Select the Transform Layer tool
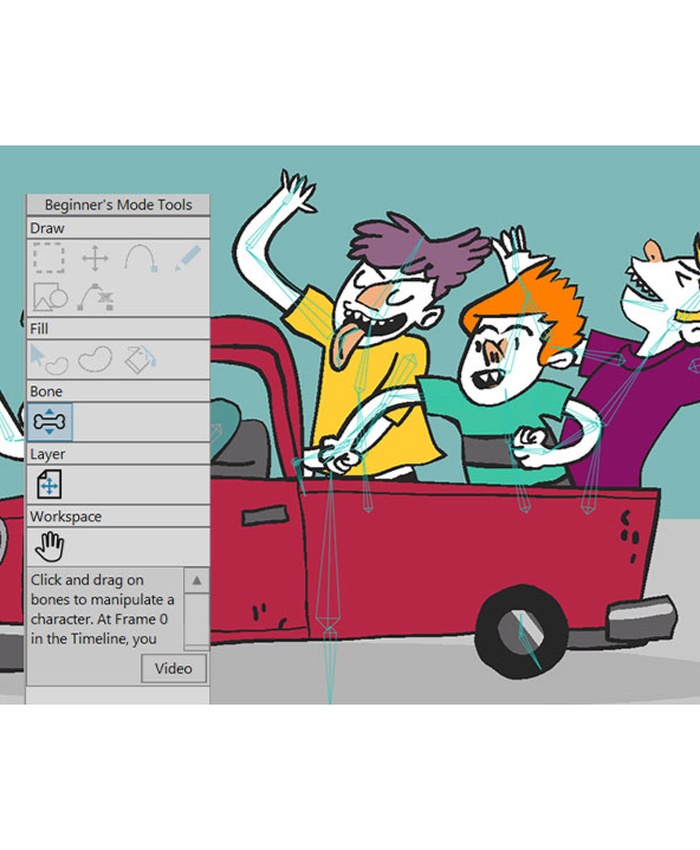Image resolution: width=700 pixels, height=850 pixels. click(x=49, y=485)
